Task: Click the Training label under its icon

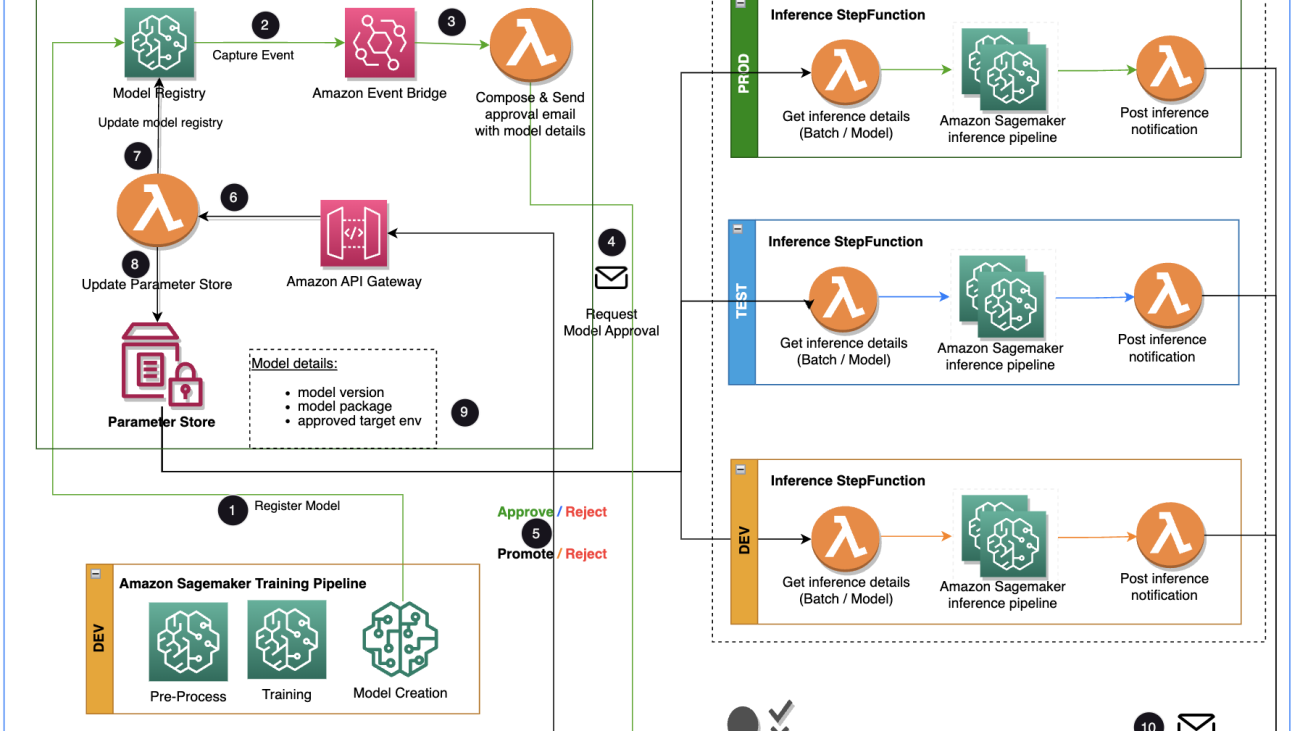Action: (x=287, y=695)
